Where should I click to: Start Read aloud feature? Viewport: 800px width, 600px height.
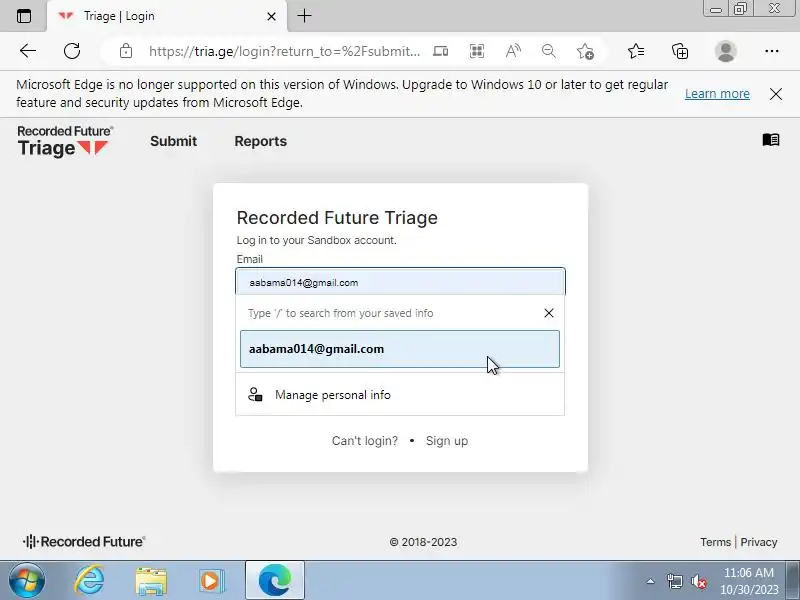point(513,51)
